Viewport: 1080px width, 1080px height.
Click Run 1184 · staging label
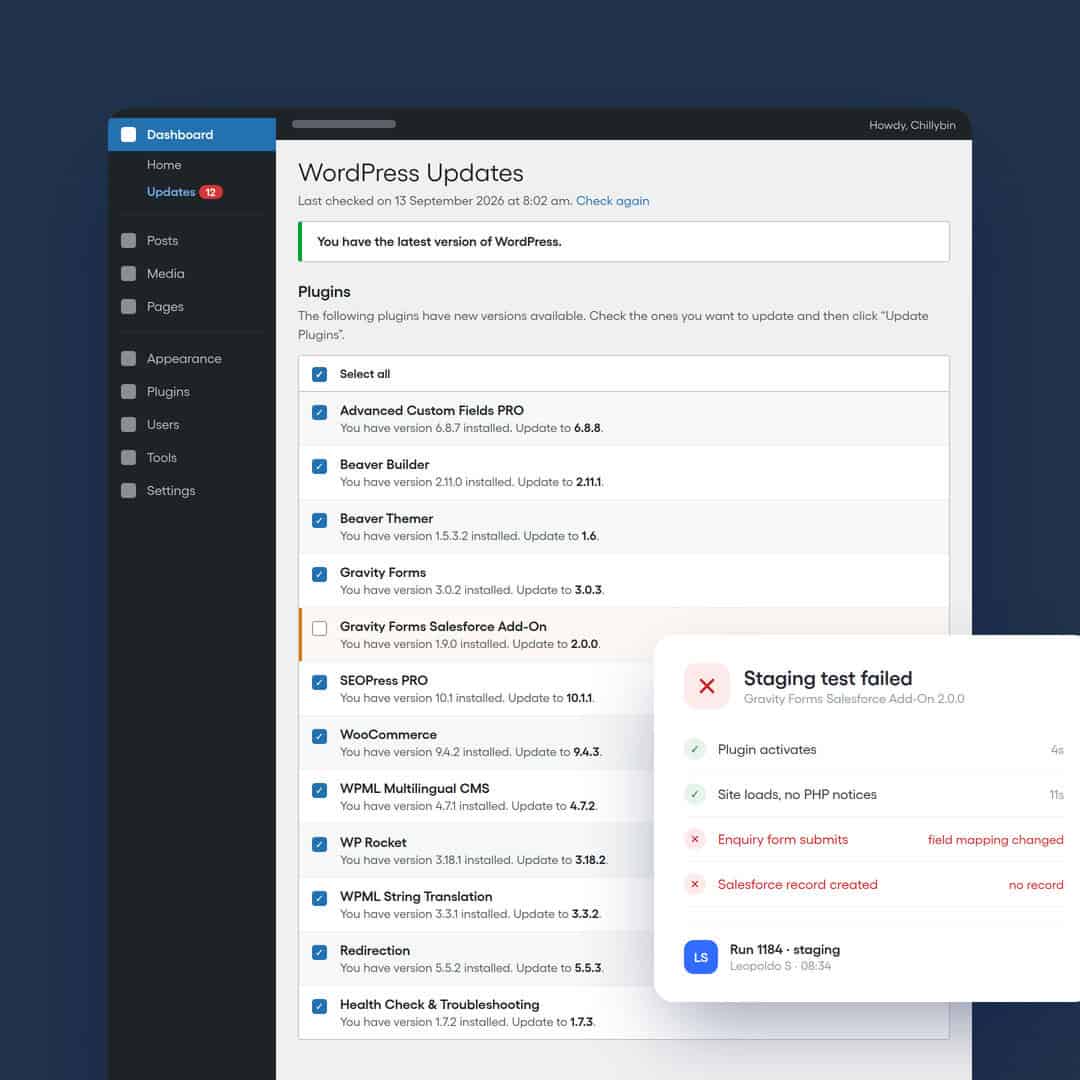[x=785, y=949]
